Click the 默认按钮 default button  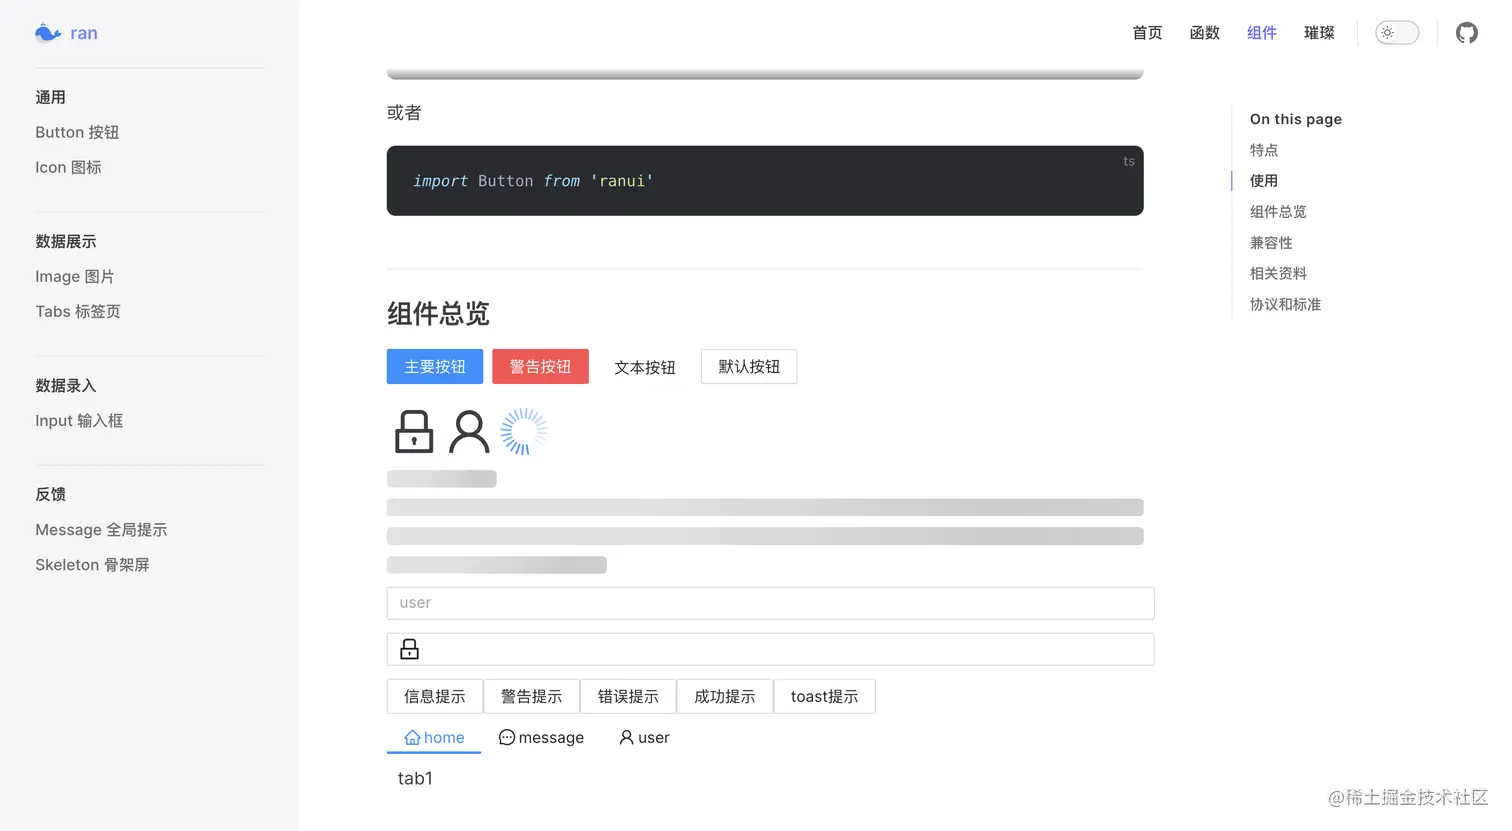point(749,367)
